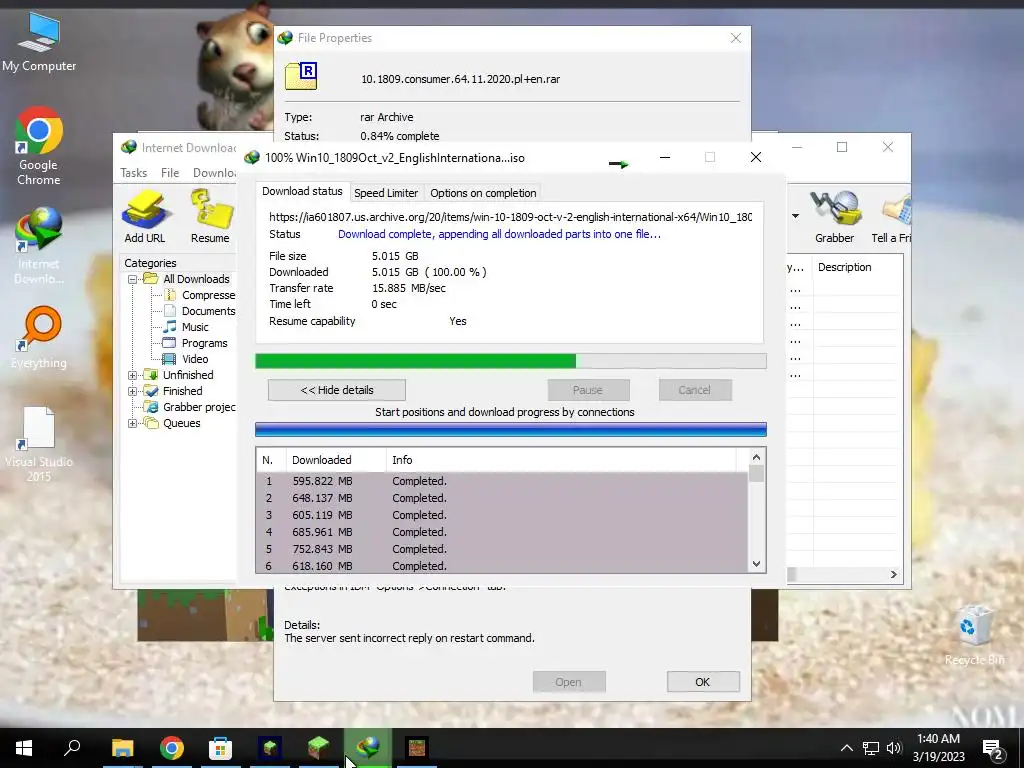1024x768 pixels.
Task: Open My Computer desktop icon
Action: coord(39,42)
